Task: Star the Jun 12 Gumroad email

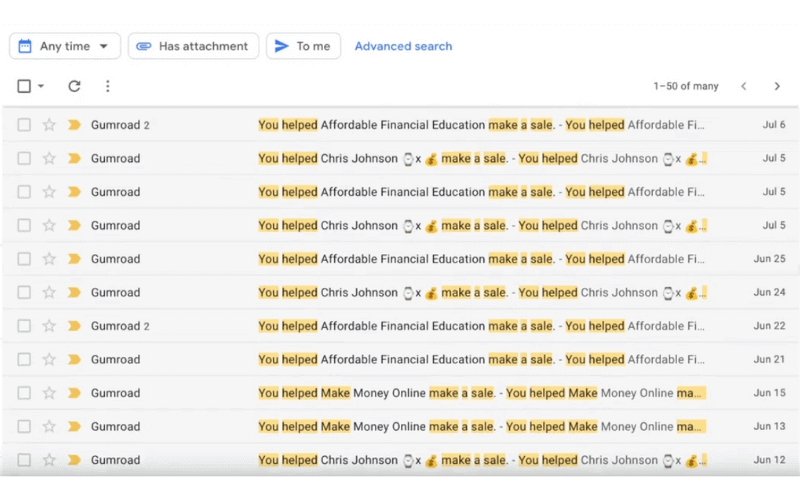Action: [49, 460]
